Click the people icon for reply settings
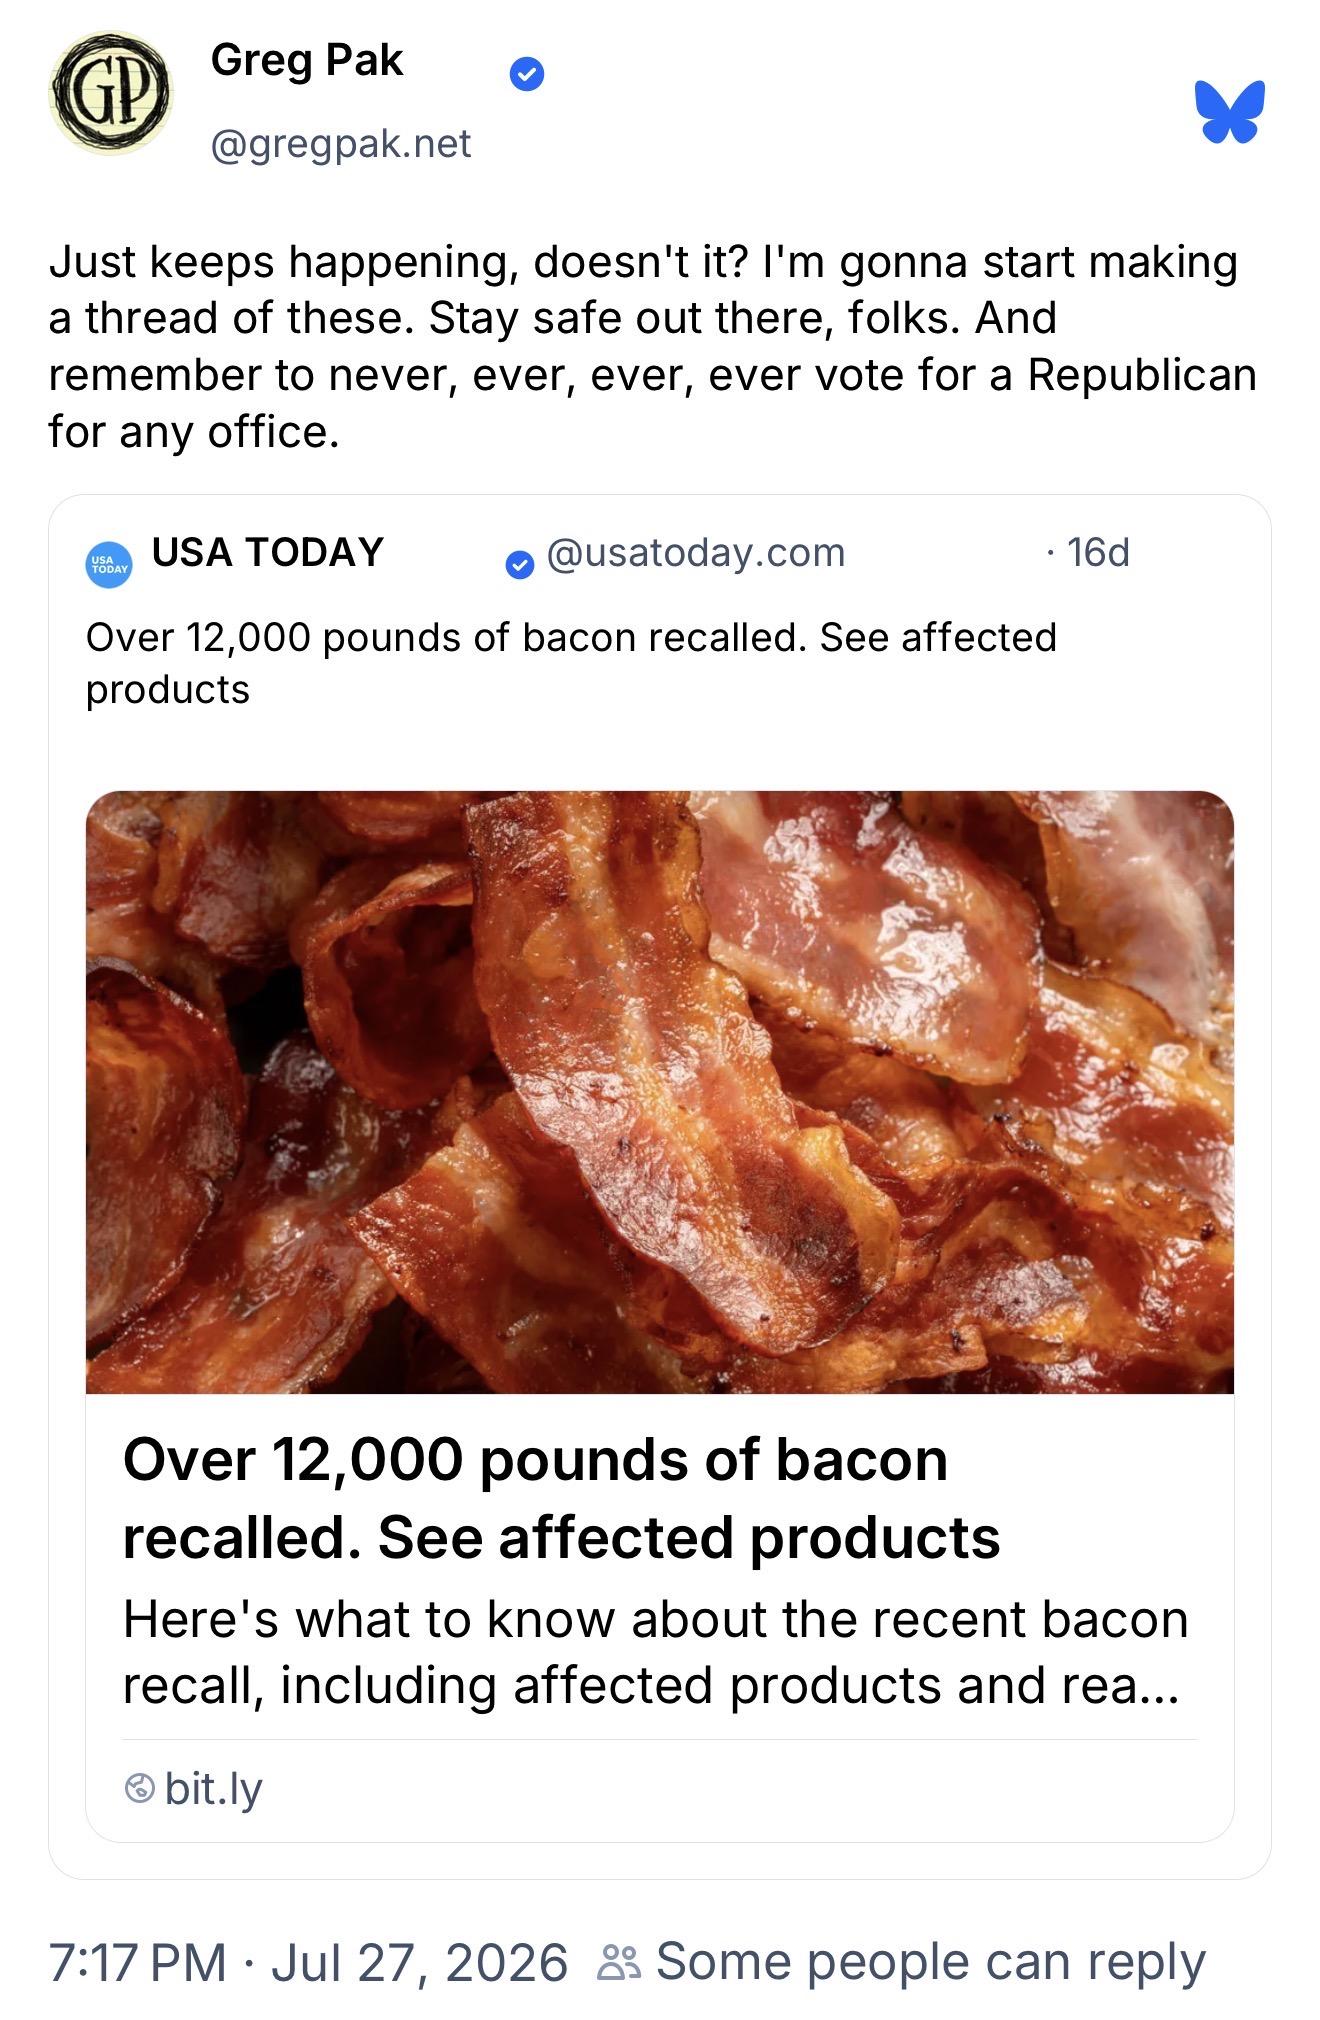Screen dimensions: 1320x2020 click(x=619, y=1963)
